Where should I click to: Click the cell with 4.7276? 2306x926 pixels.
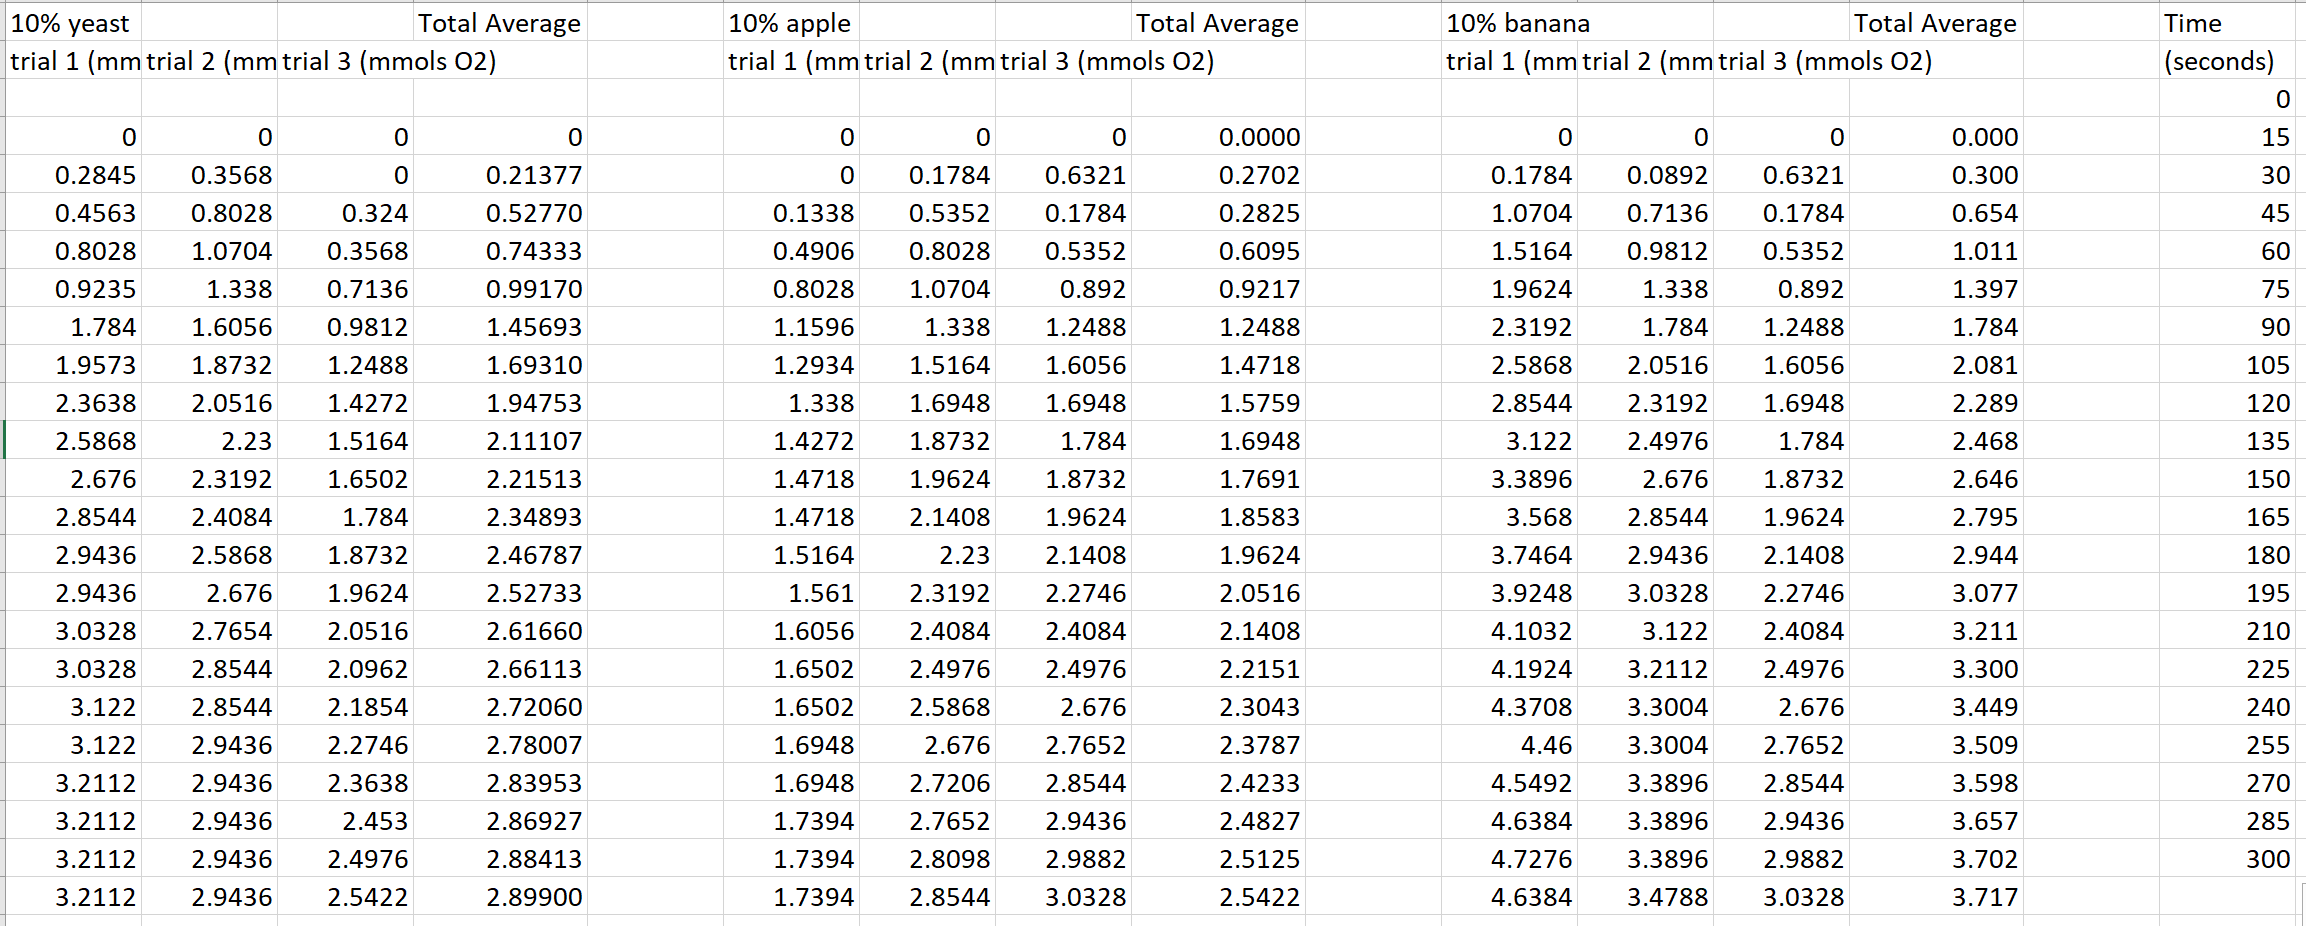1509,859
